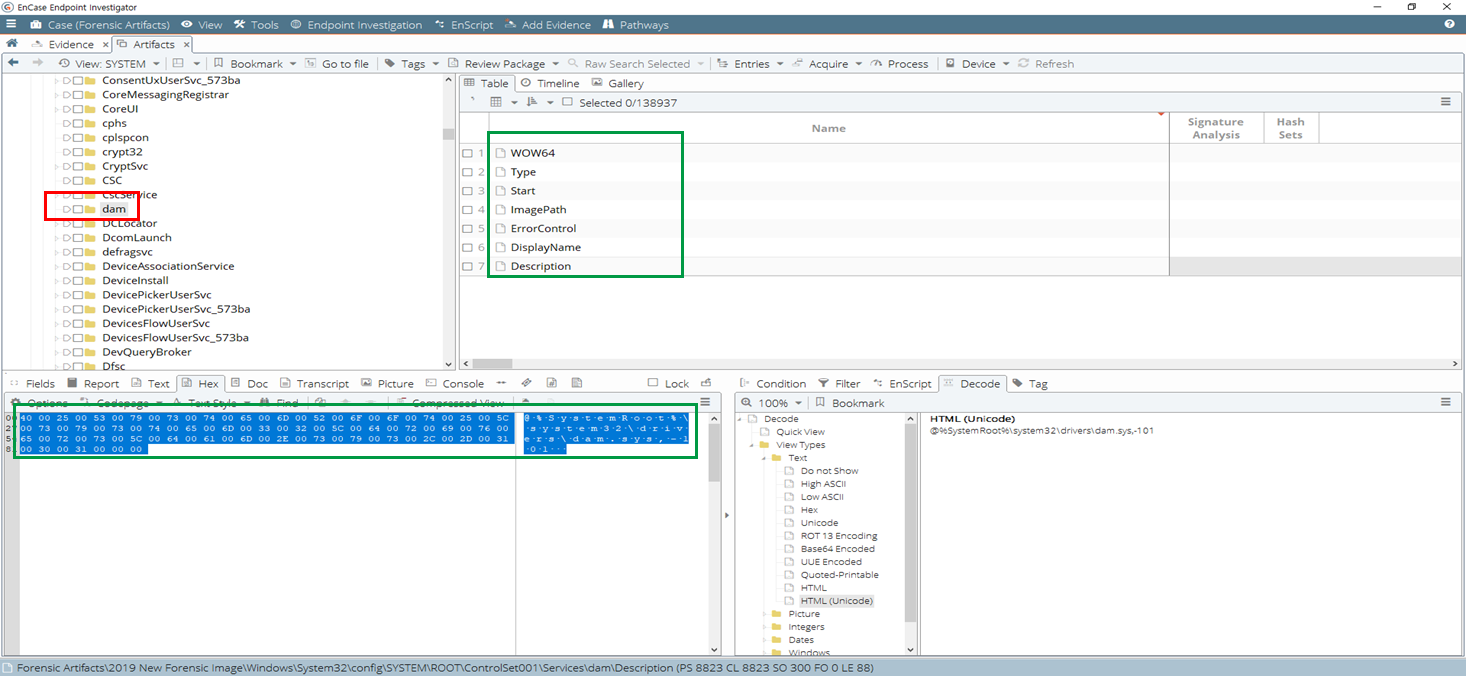The height and width of the screenshot is (676, 1466).
Task: Open the Bookmark dropdown in the toolbar
Action: 255,63
